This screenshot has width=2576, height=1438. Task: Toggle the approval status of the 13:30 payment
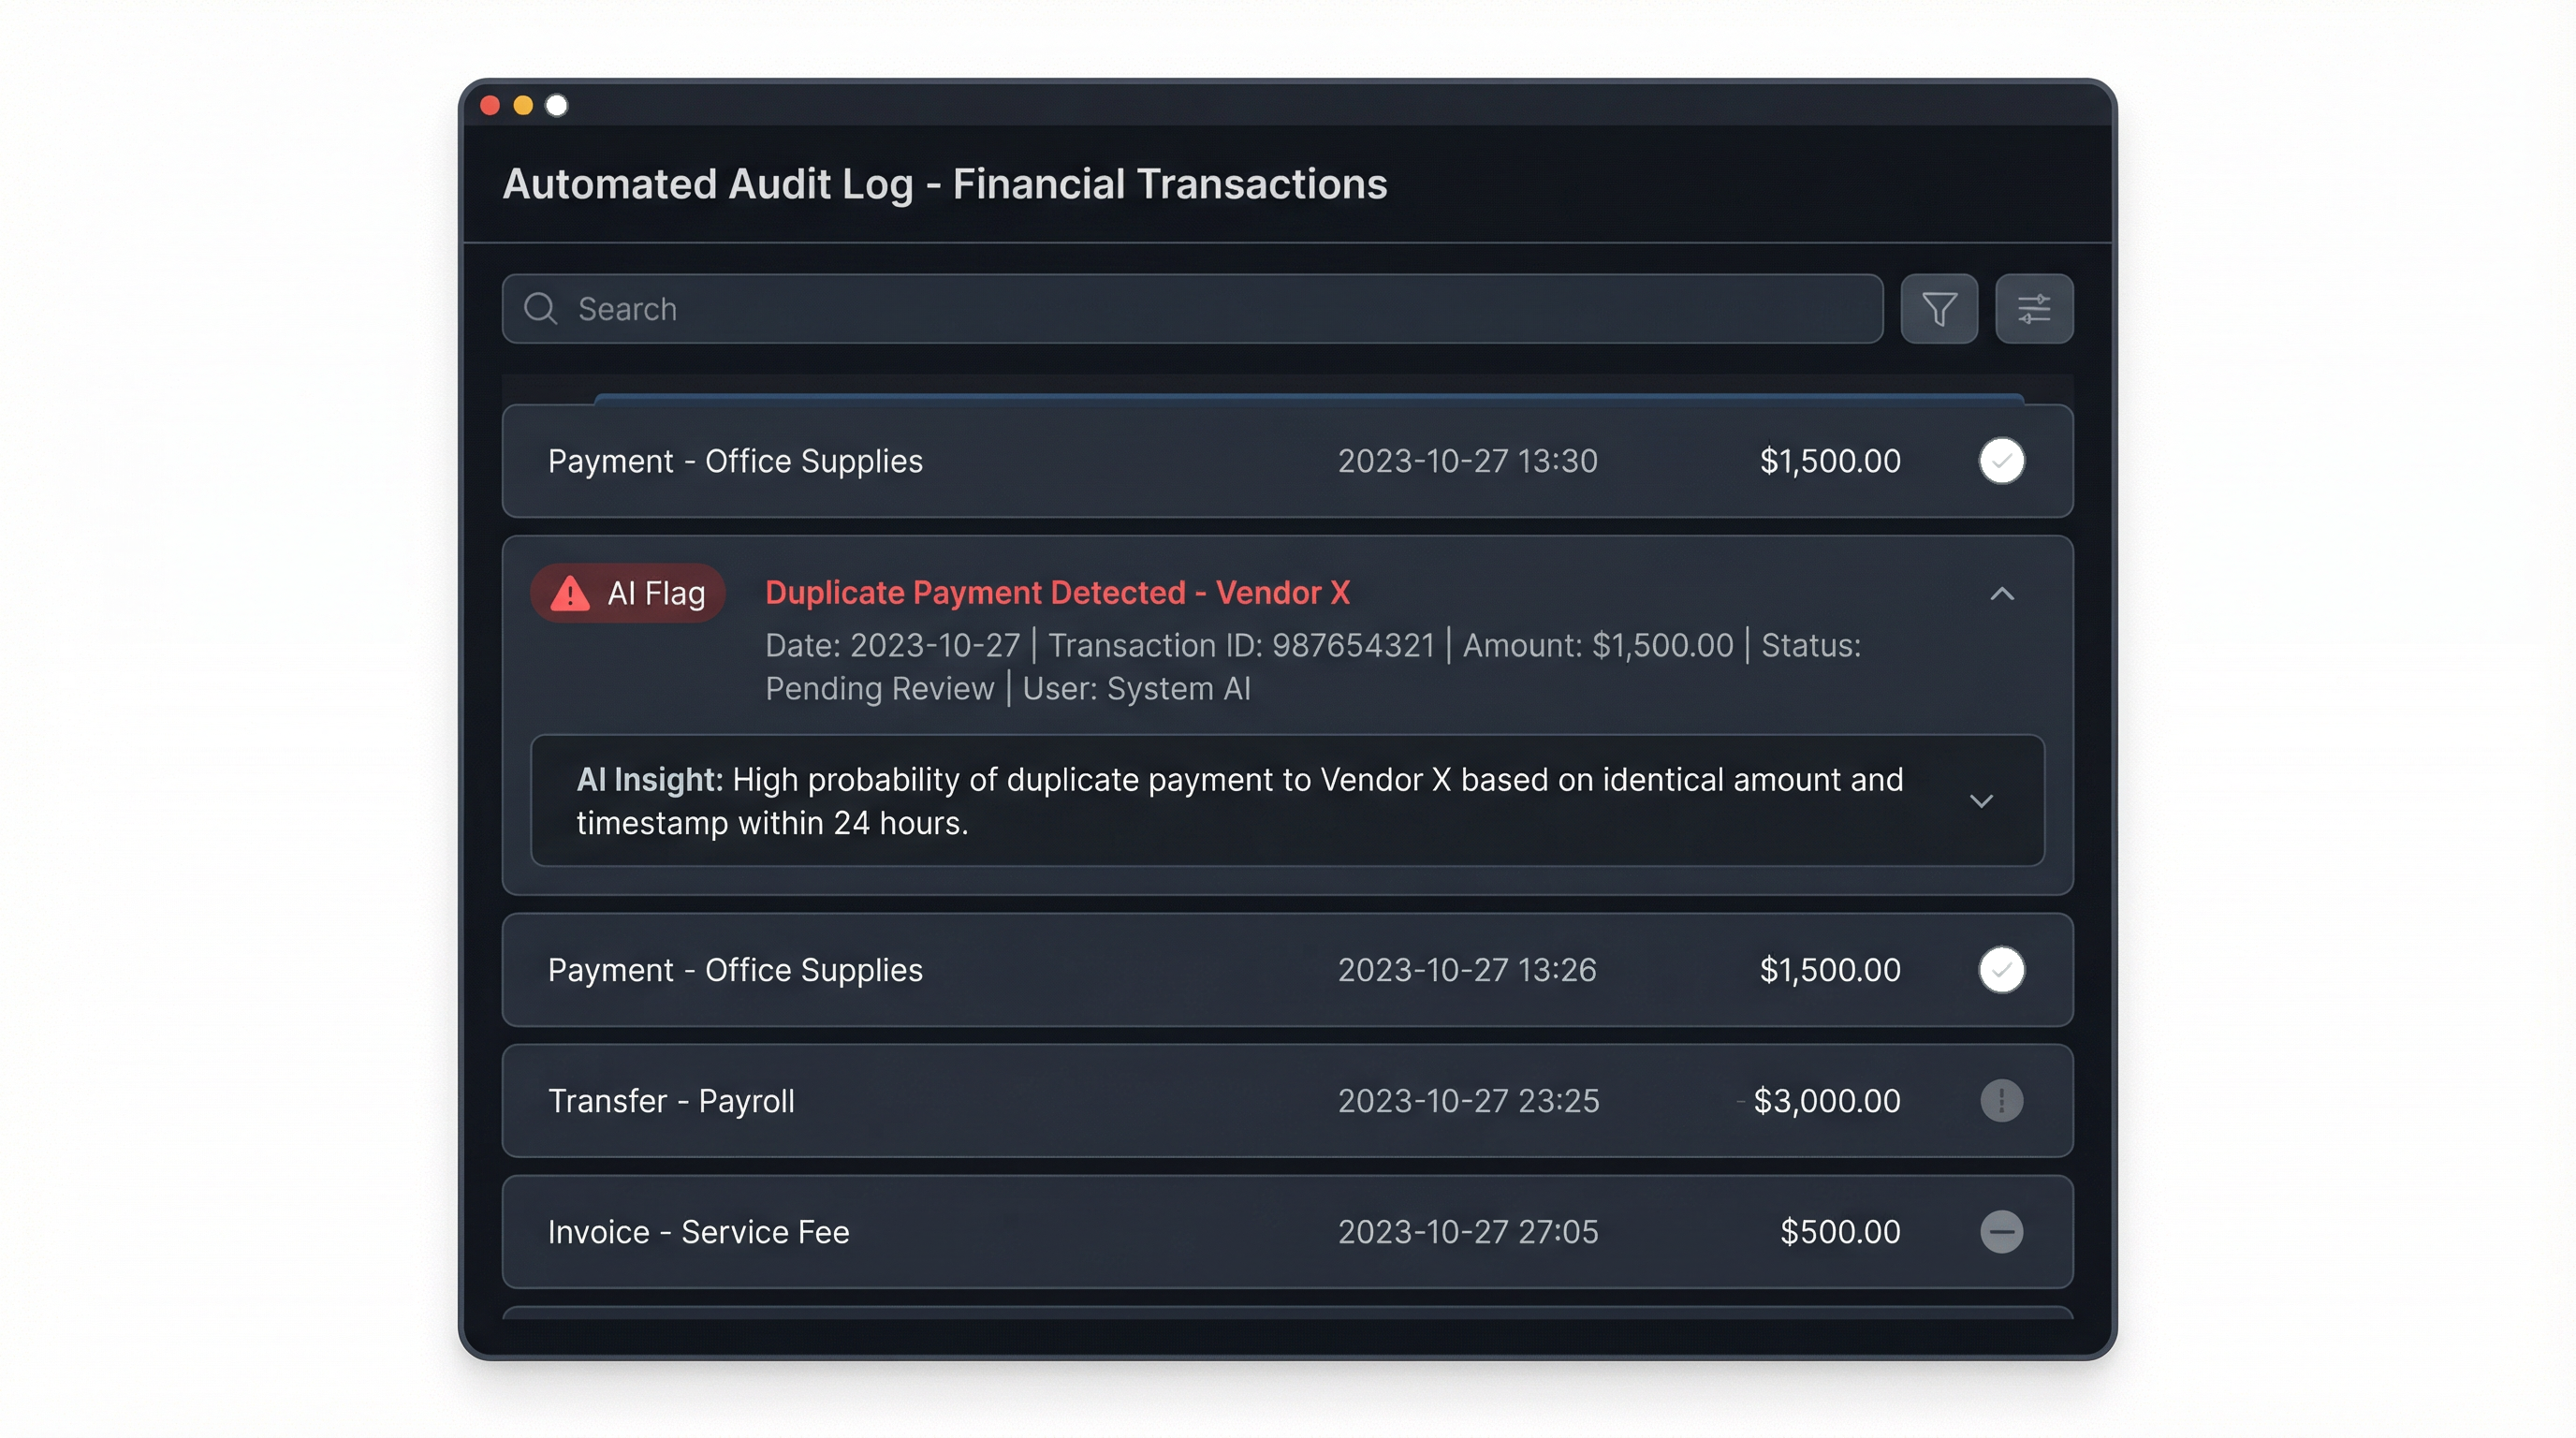(2001, 461)
